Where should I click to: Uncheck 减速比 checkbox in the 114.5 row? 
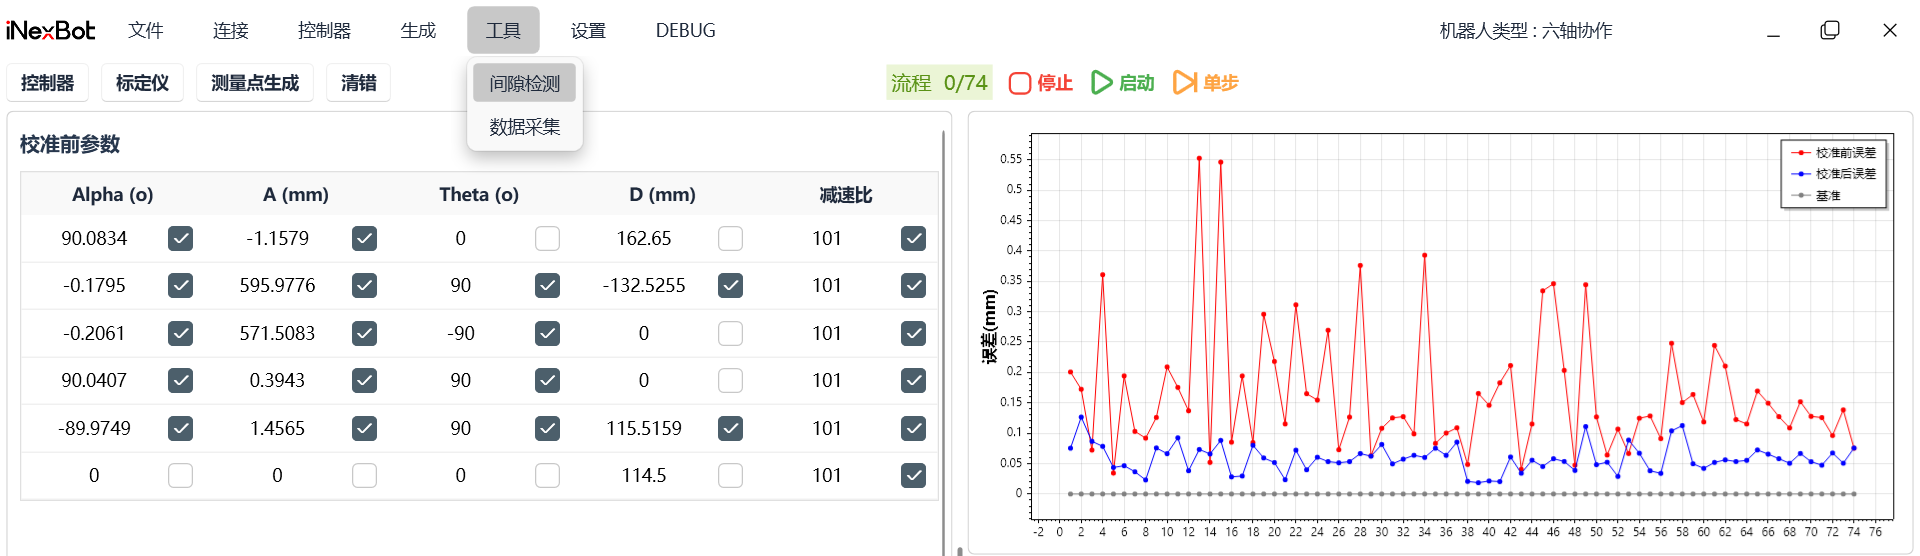(913, 475)
